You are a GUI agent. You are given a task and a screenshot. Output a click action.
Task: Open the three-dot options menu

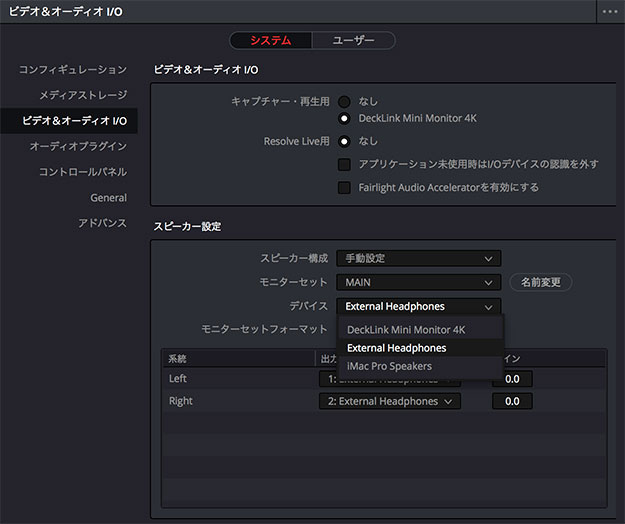point(609,12)
